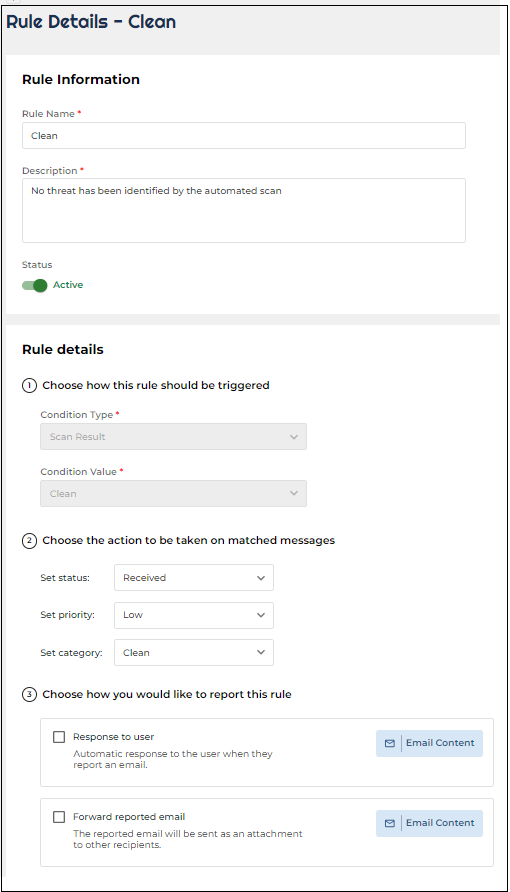Open the Set status dropdown showing Received

coord(194,577)
